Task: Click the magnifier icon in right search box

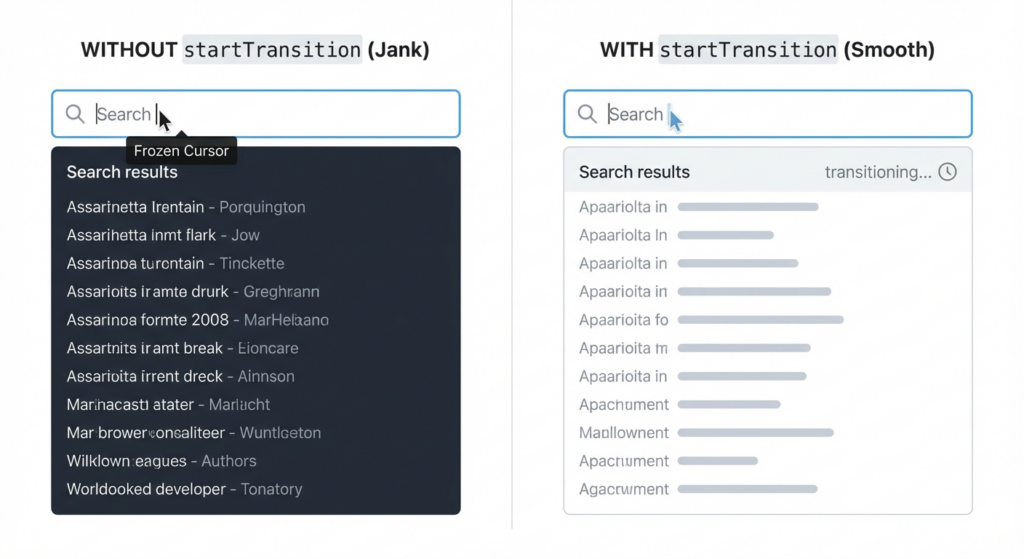Action: tap(587, 114)
